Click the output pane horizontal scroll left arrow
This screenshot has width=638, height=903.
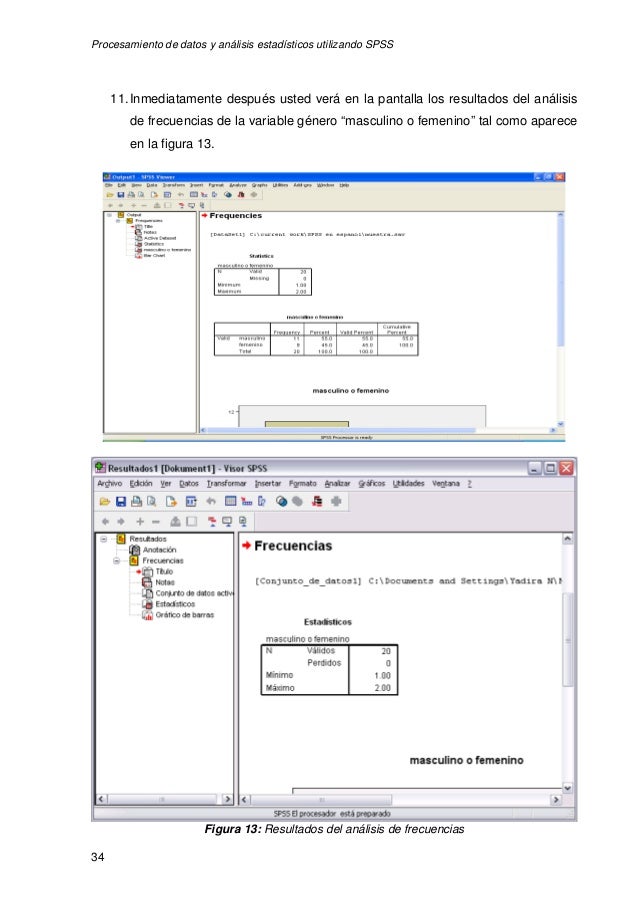pos(245,799)
